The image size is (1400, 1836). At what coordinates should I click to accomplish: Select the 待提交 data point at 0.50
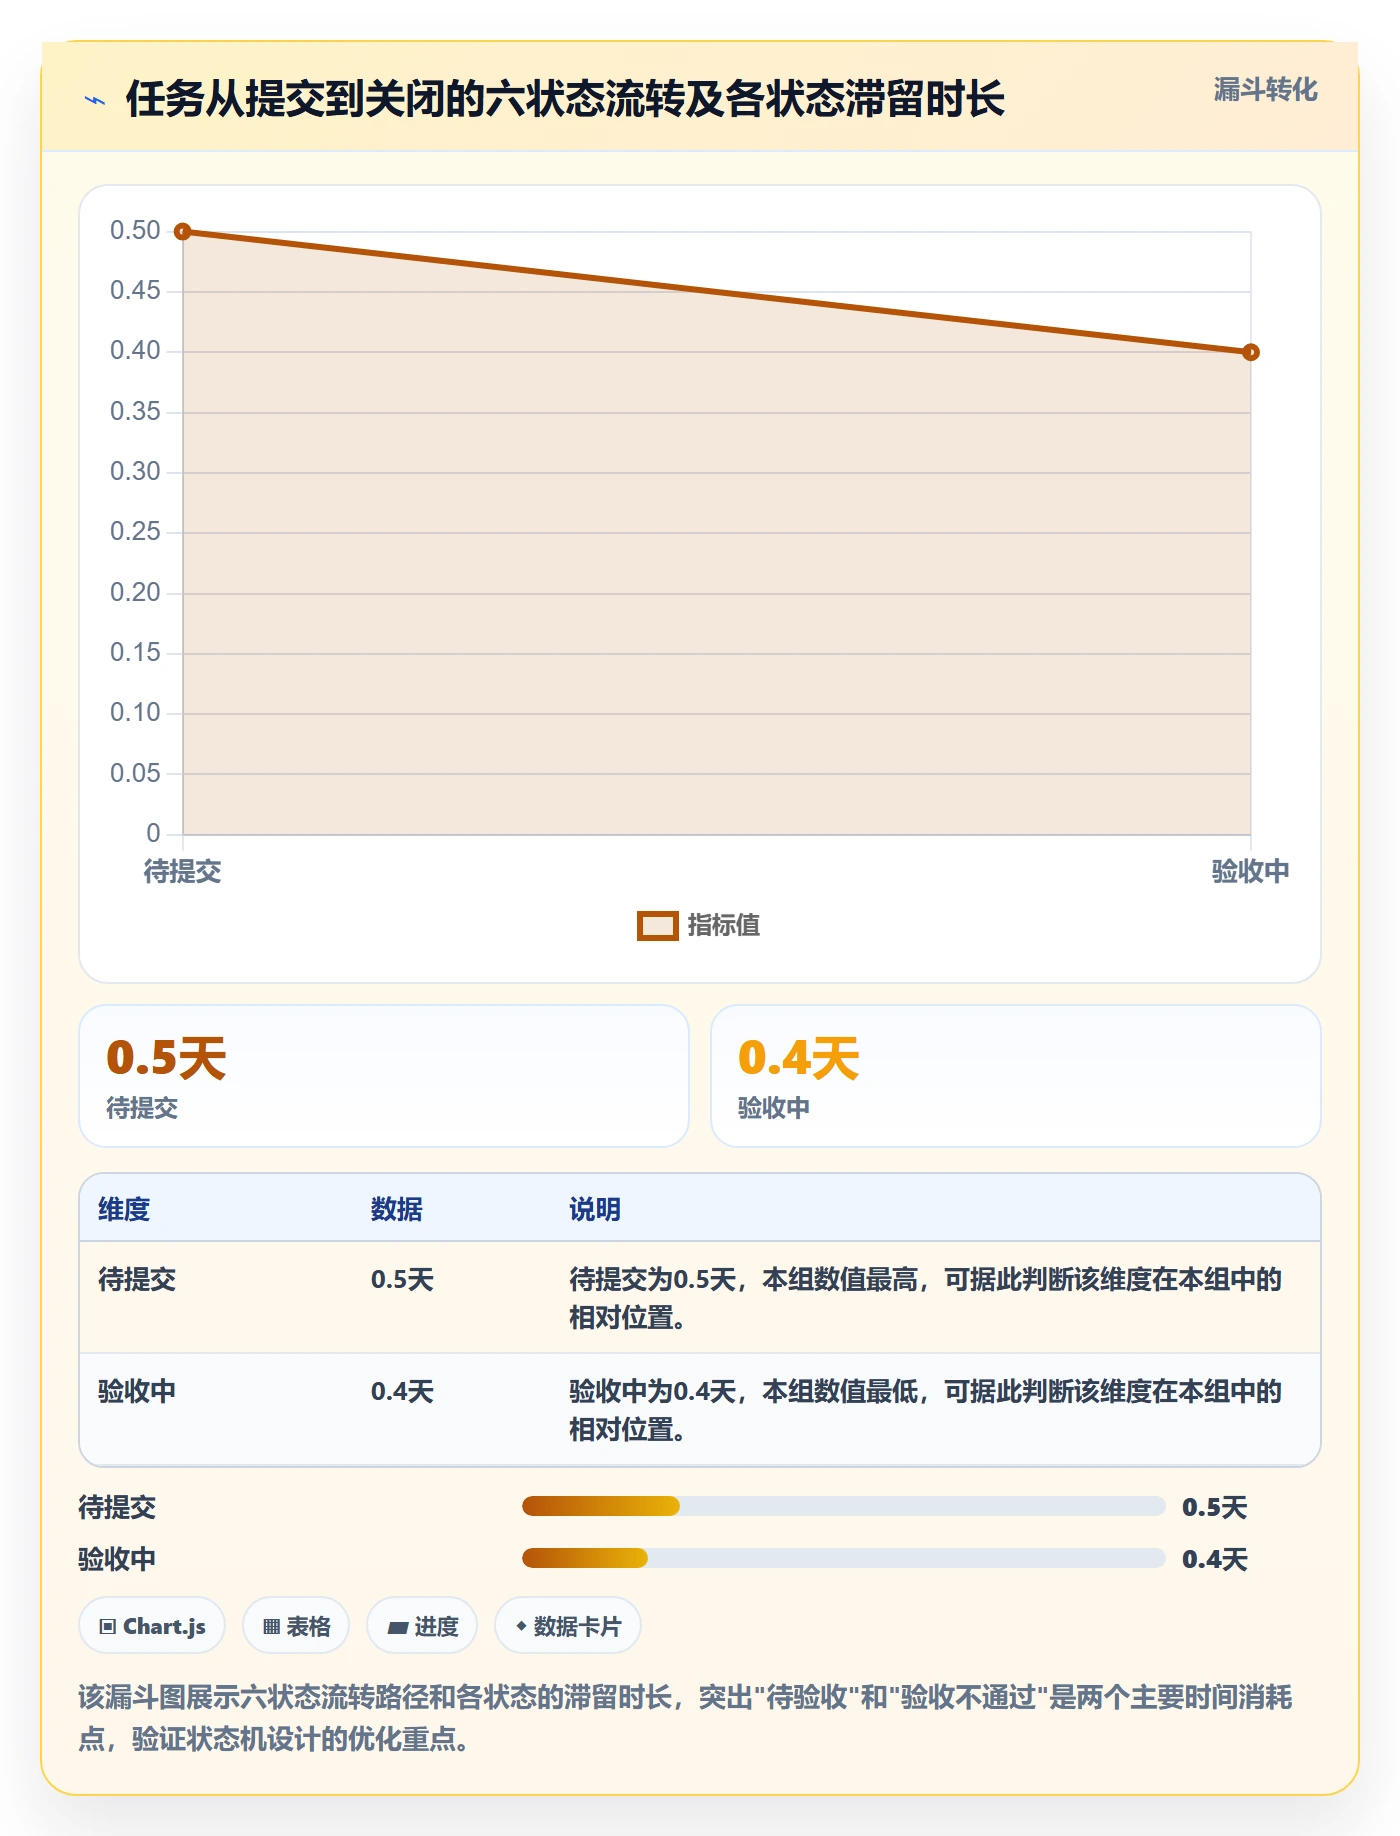coord(183,232)
